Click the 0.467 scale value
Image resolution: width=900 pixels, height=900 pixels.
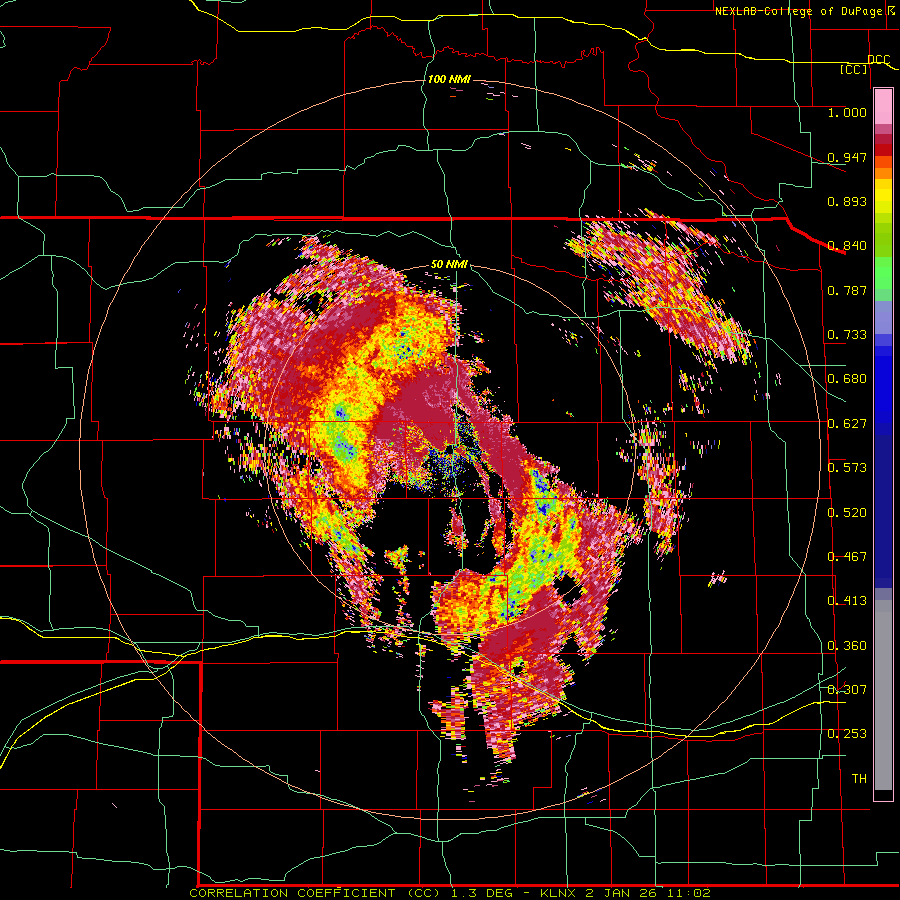click(x=847, y=557)
